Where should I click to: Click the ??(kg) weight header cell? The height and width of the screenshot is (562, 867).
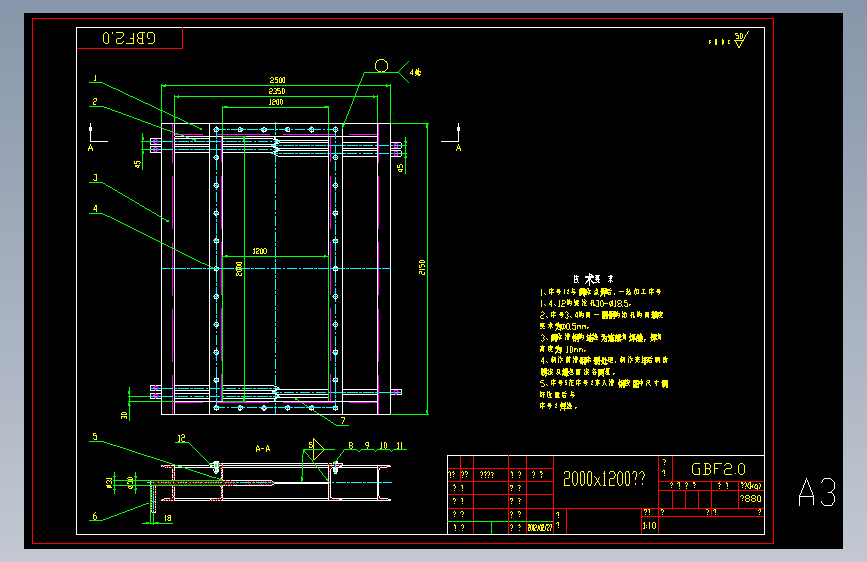point(751,486)
